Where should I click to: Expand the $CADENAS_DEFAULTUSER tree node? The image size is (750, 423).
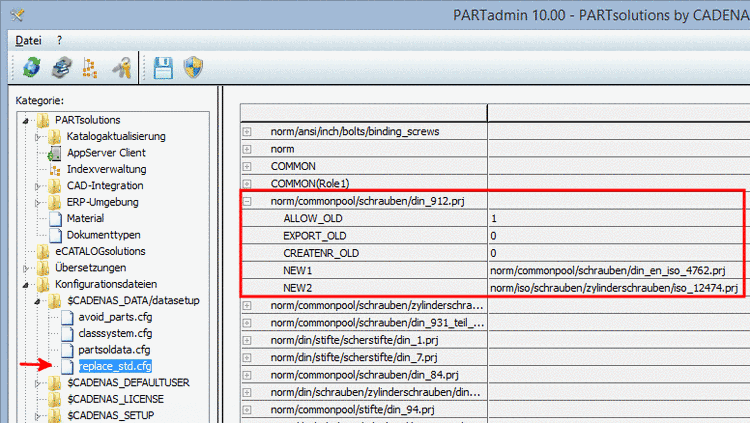click(x=37, y=383)
